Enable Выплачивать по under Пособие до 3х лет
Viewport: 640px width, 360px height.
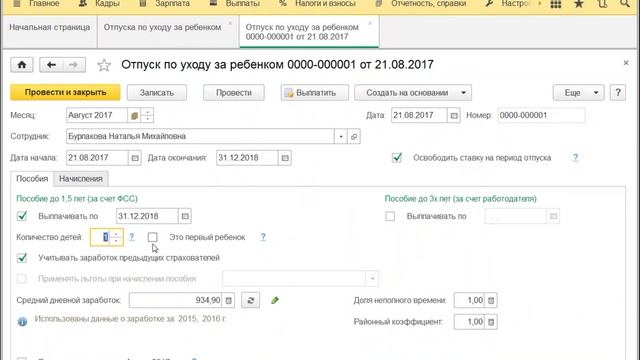point(390,216)
